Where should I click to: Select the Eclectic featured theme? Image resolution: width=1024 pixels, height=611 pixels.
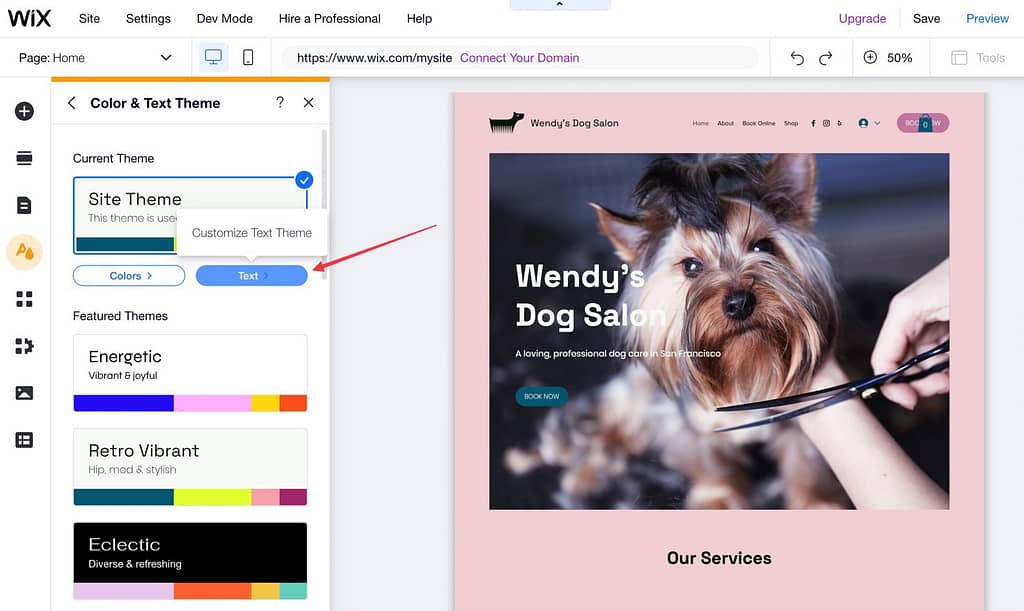[x=190, y=561]
